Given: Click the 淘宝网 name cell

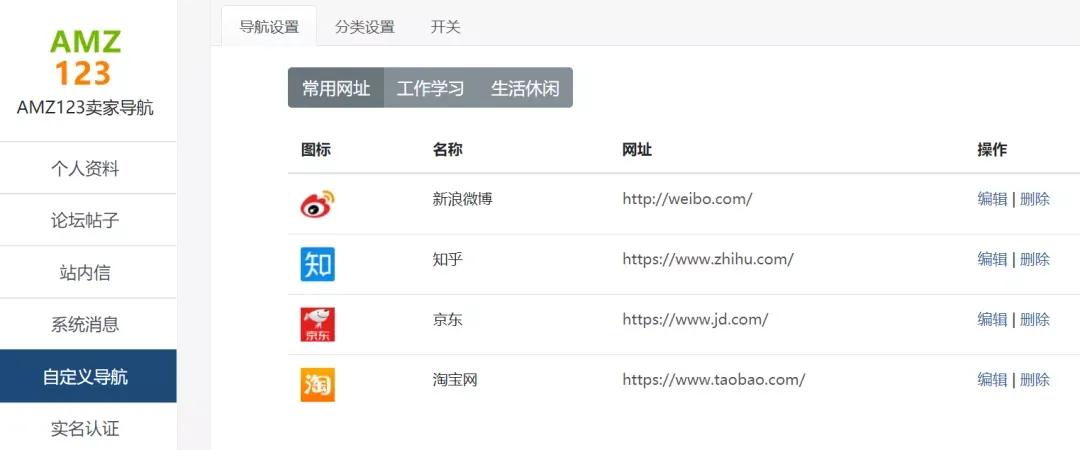Looking at the screenshot, I should pos(455,379).
